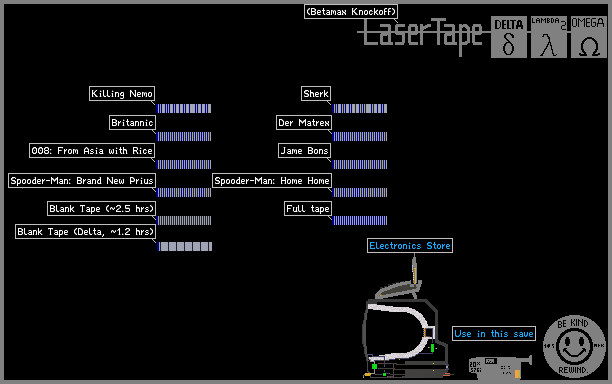
Task: Select the Full tape blue strip
Action: pyautogui.click(x=360, y=220)
